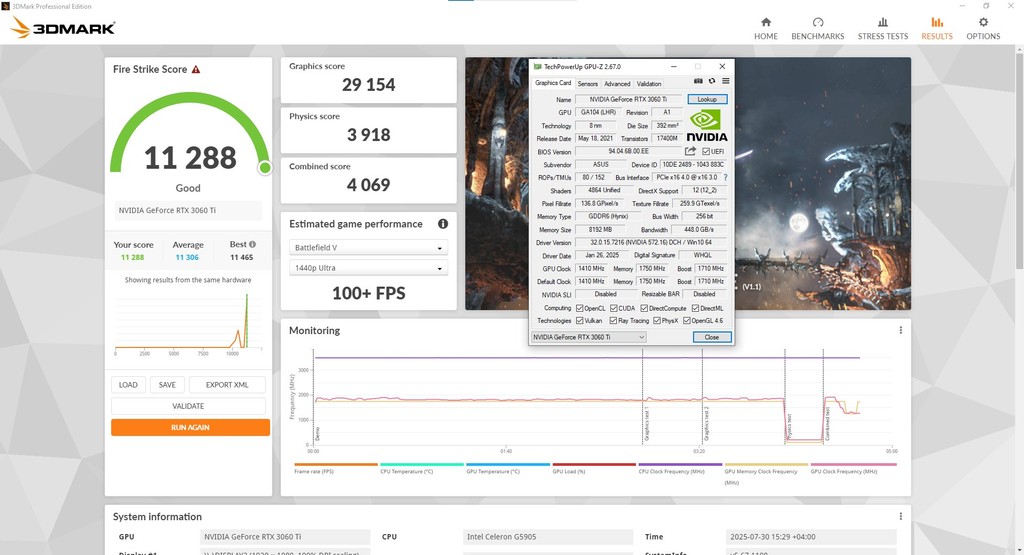Image resolution: width=1024 pixels, height=555 pixels.
Task: Toggle the DirectCompute checkbox
Action: 644,308
